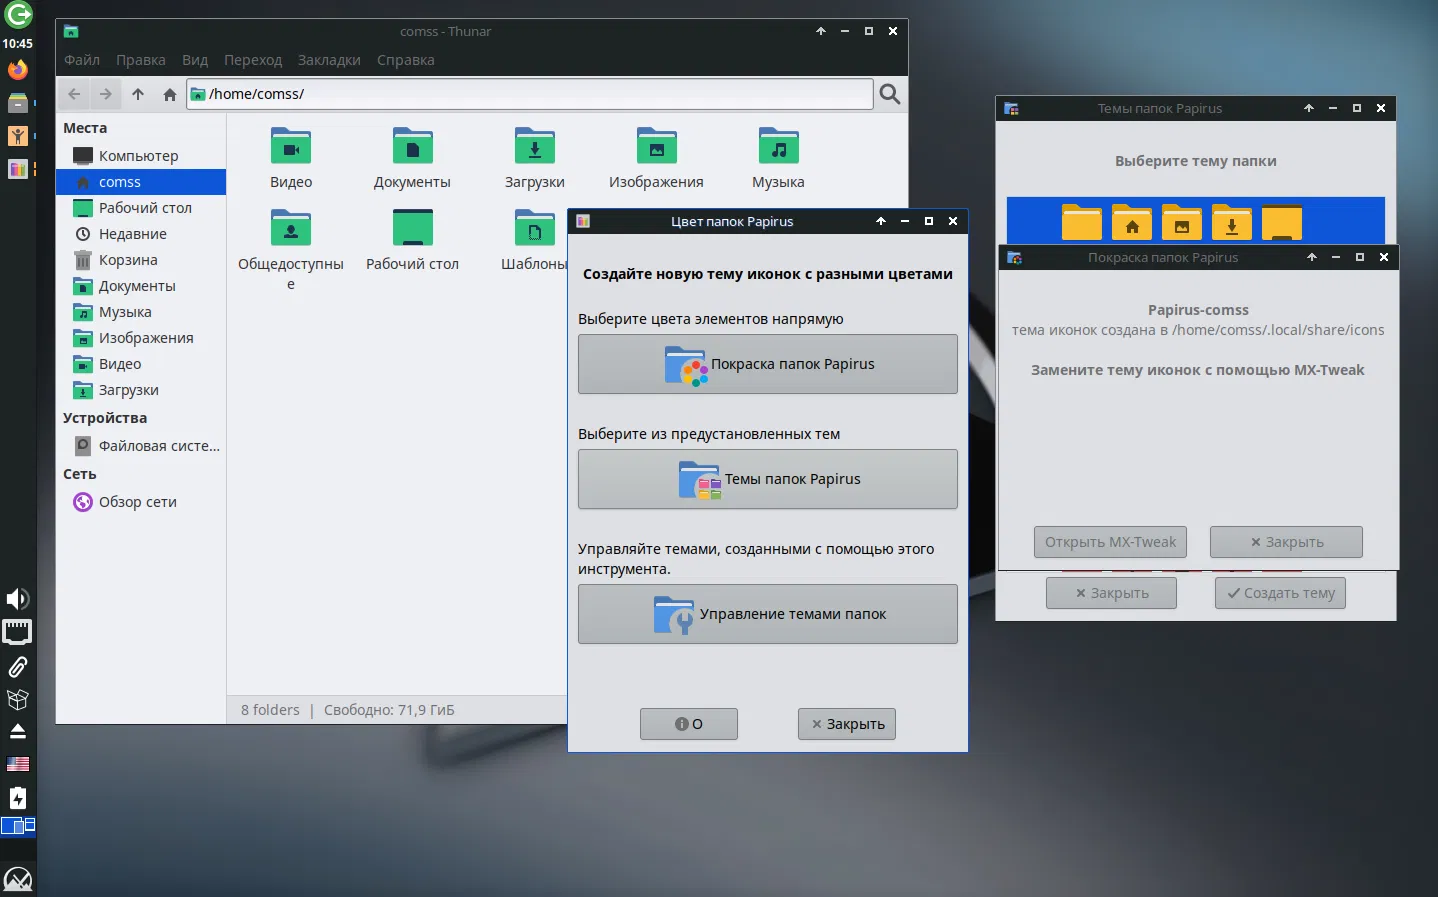Select Компьютер in the Thunar sidebar
This screenshot has height=897, width=1438.
141,156
